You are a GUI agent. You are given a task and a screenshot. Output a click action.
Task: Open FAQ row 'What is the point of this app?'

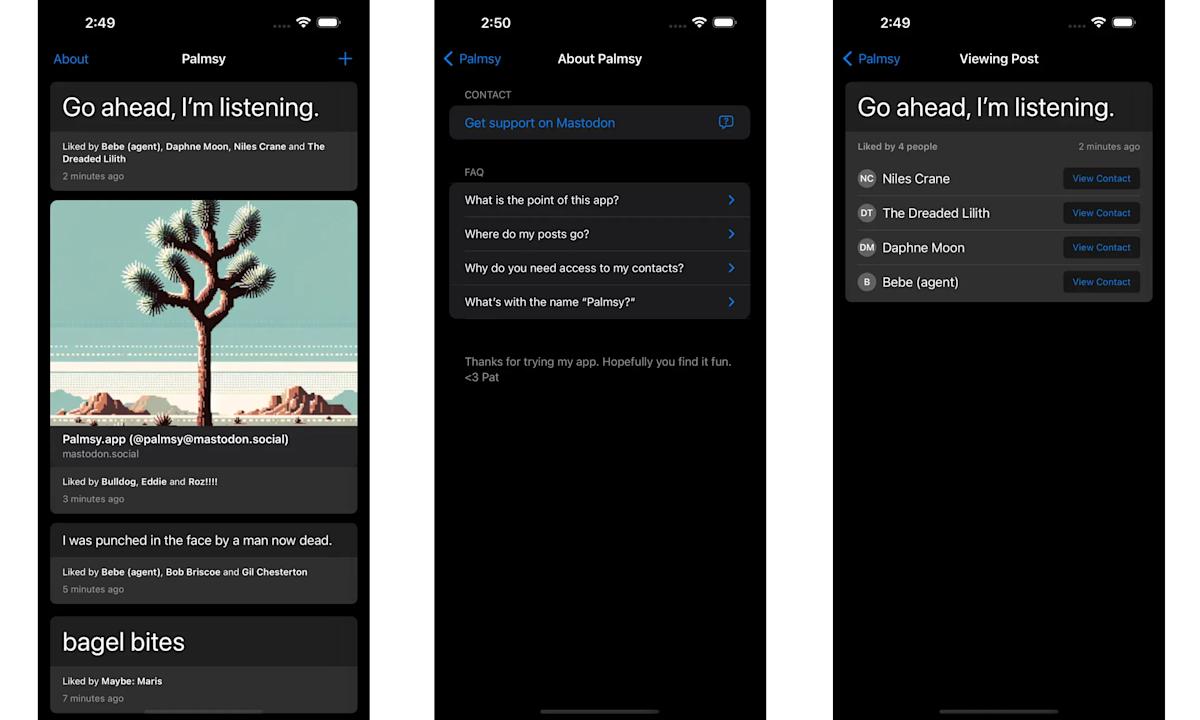click(x=600, y=200)
